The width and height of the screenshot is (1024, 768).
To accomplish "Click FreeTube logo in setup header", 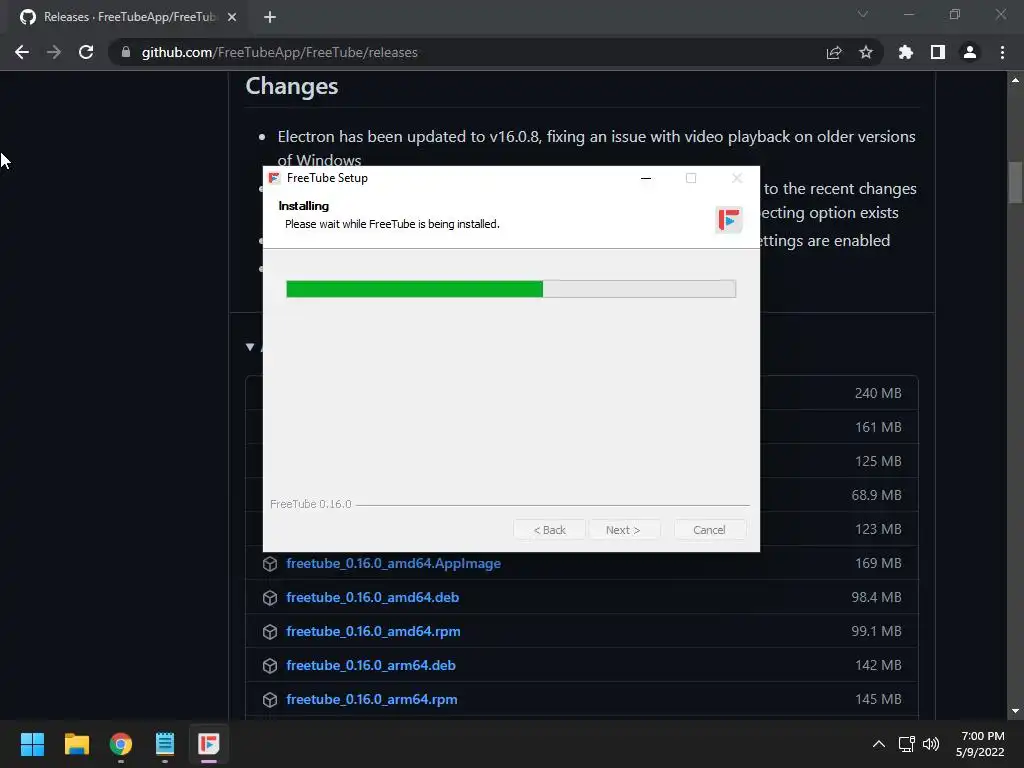I will coord(729,219).
